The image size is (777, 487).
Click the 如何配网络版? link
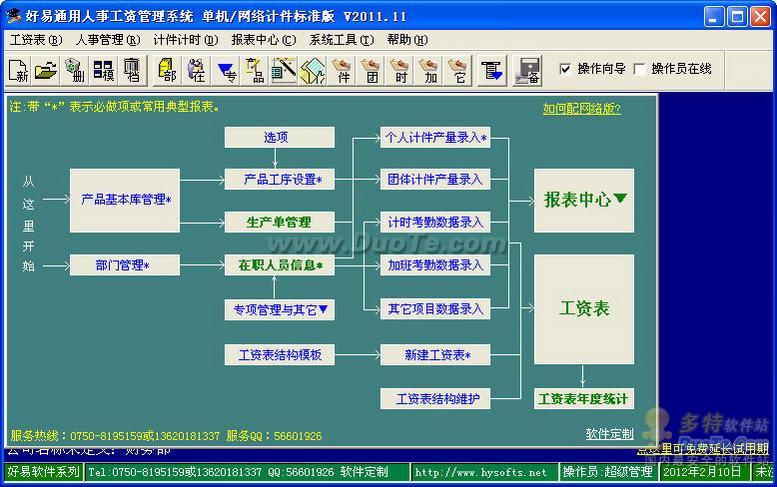[581, 108]
